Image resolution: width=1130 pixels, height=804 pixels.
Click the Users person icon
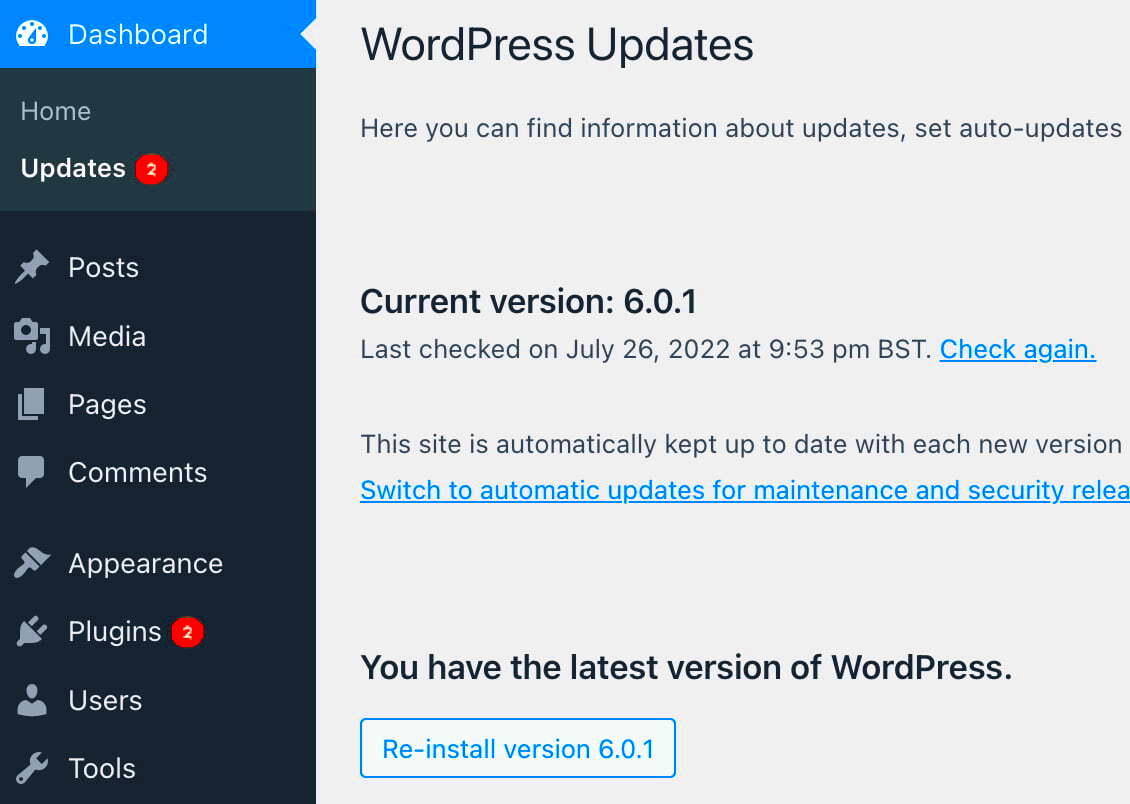coord(32,700)
